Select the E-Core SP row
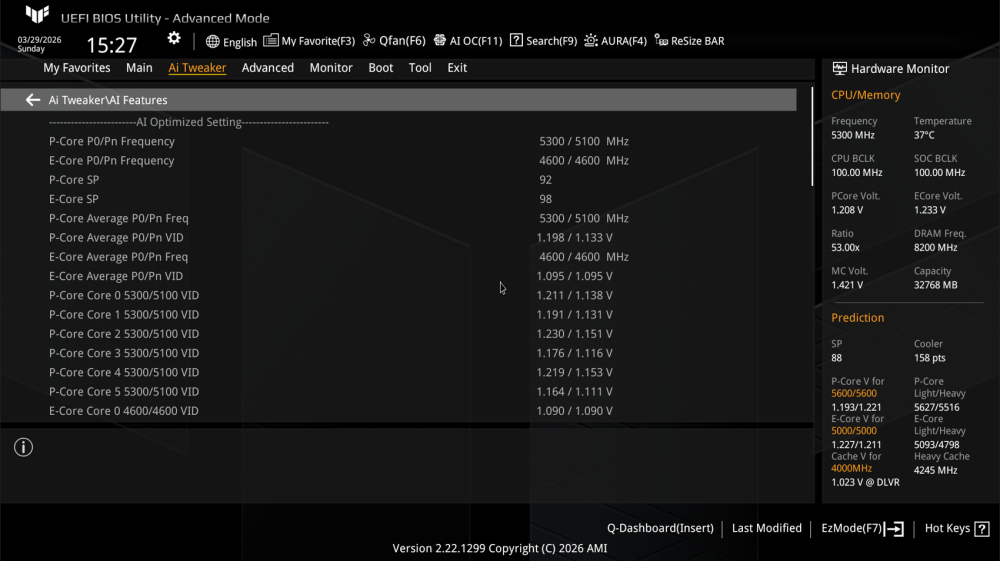This screenshot has height=561, width=1000. pyautogui.click(x=399, y=199)
